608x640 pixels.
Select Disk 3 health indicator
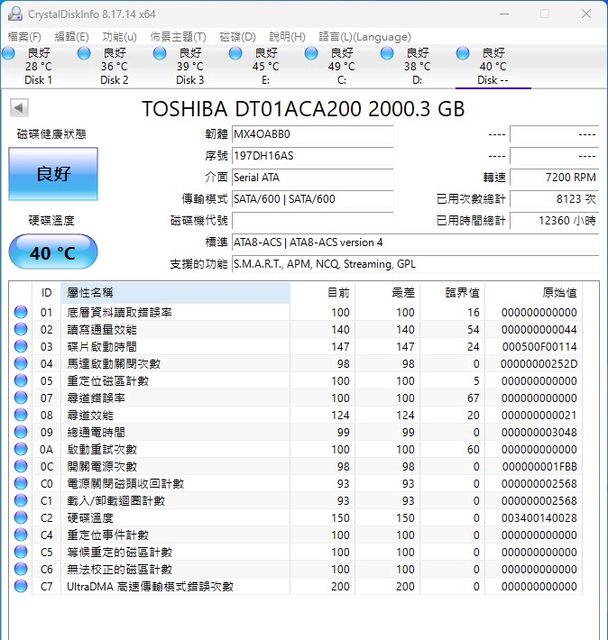click(160, 53)
